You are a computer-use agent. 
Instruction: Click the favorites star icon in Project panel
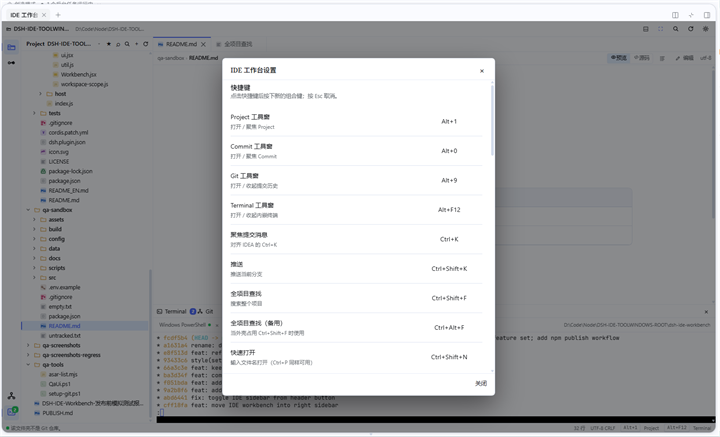[x=109, y=44]
